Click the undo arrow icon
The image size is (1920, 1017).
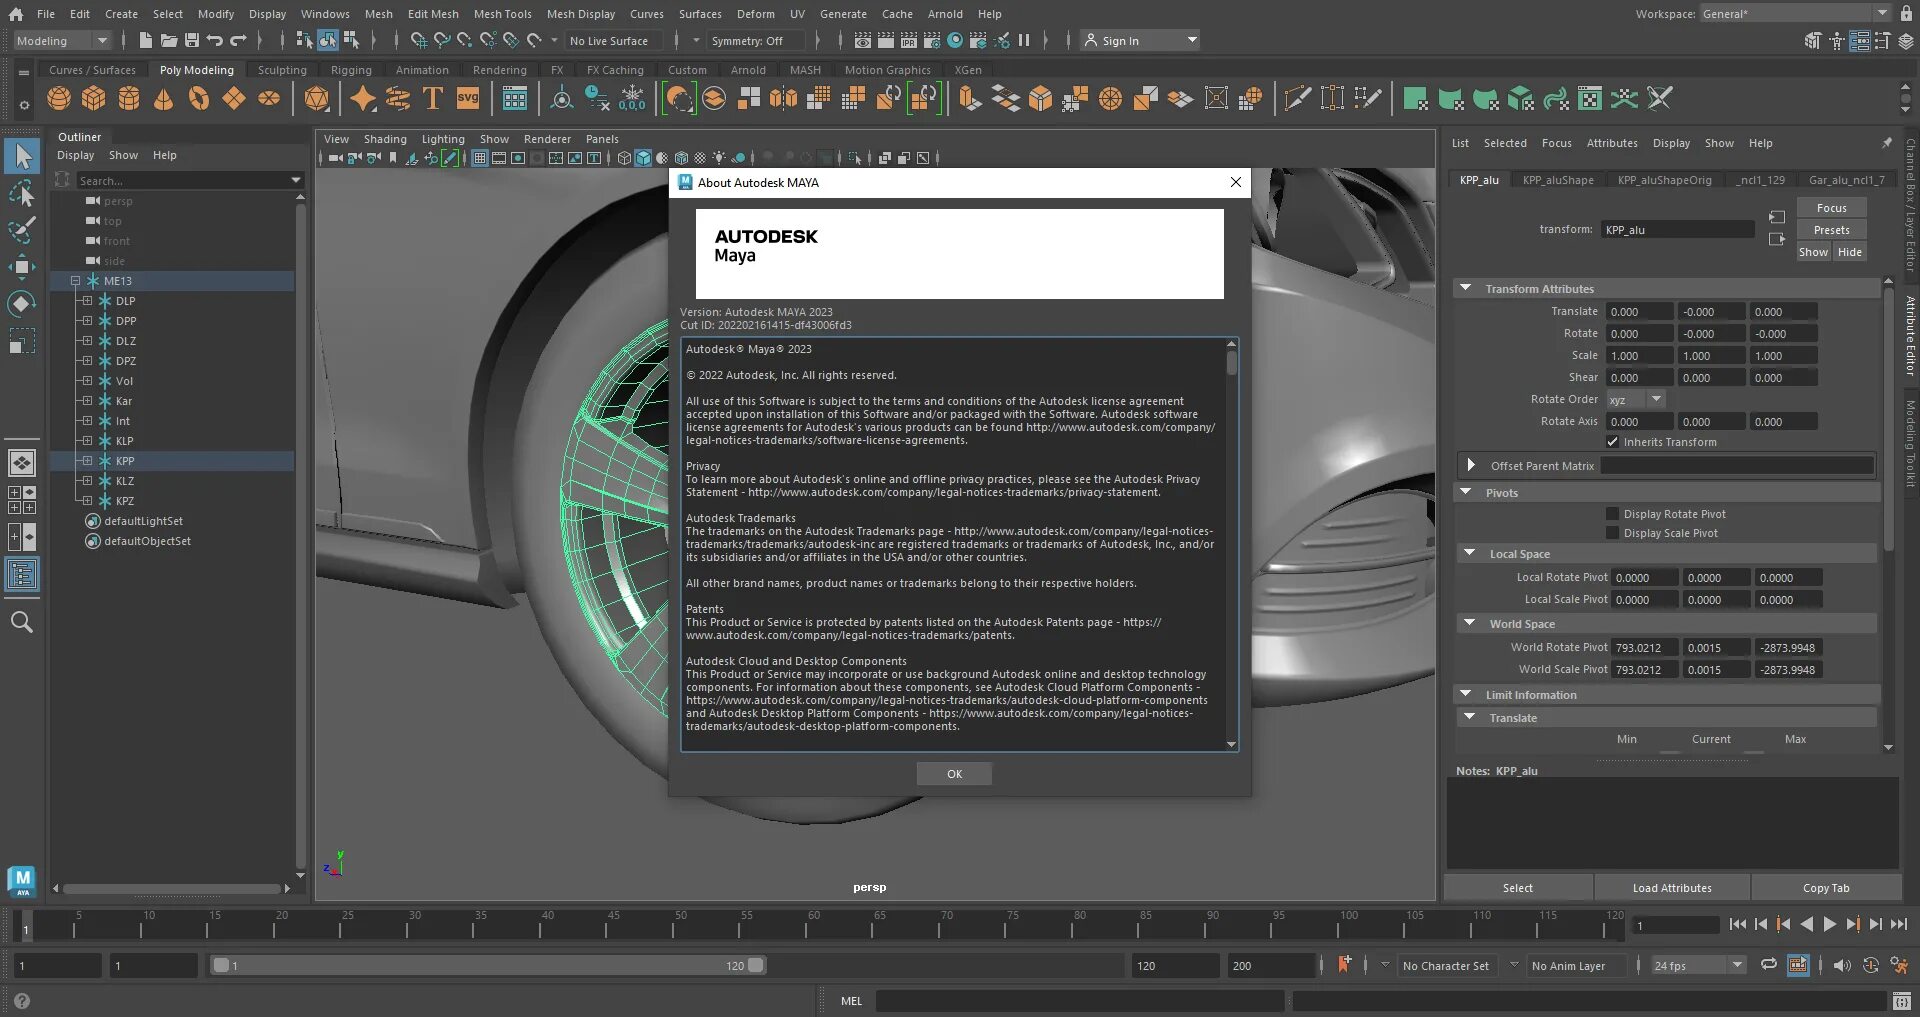click(x=215, y=40)
